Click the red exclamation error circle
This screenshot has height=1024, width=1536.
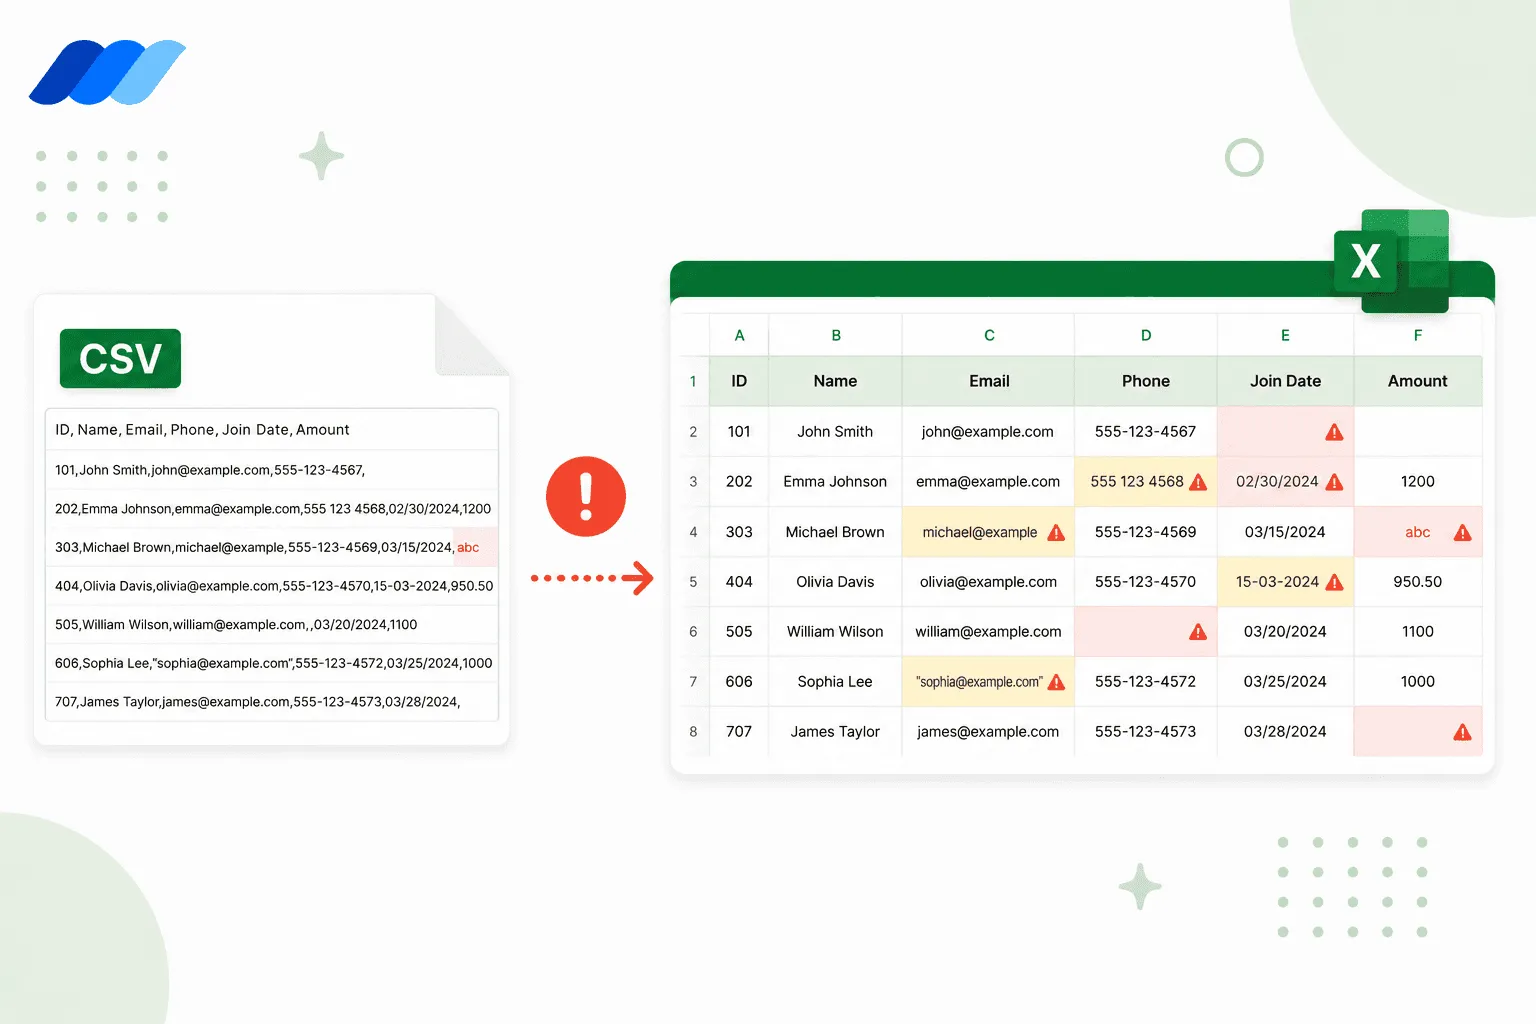click(x=586, y=496)
